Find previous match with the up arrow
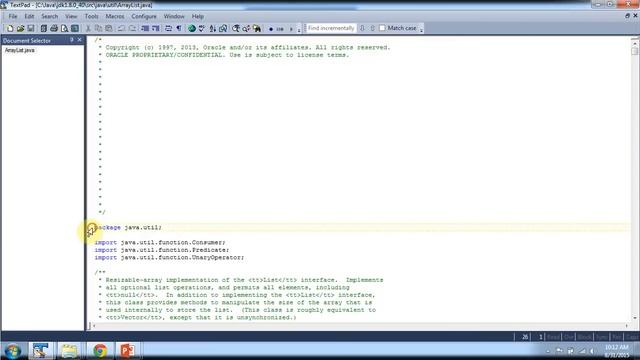This screenshot has width=640, height=360. [x=372, y=28]
